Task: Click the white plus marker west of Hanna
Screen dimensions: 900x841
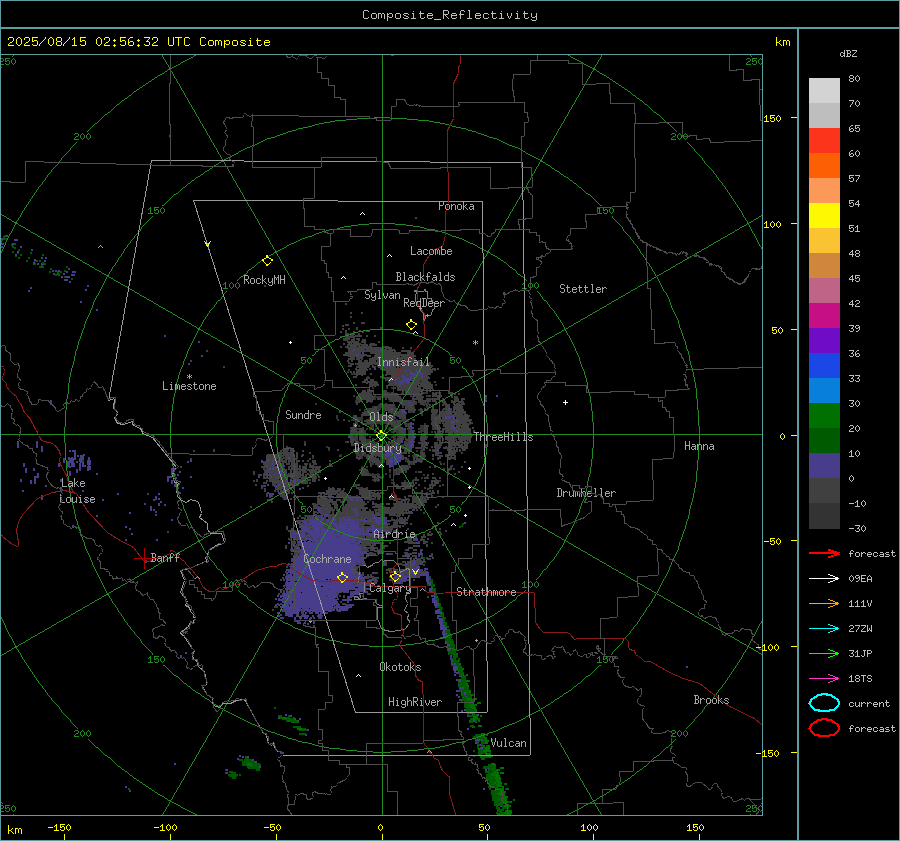Action: [565, 402]
